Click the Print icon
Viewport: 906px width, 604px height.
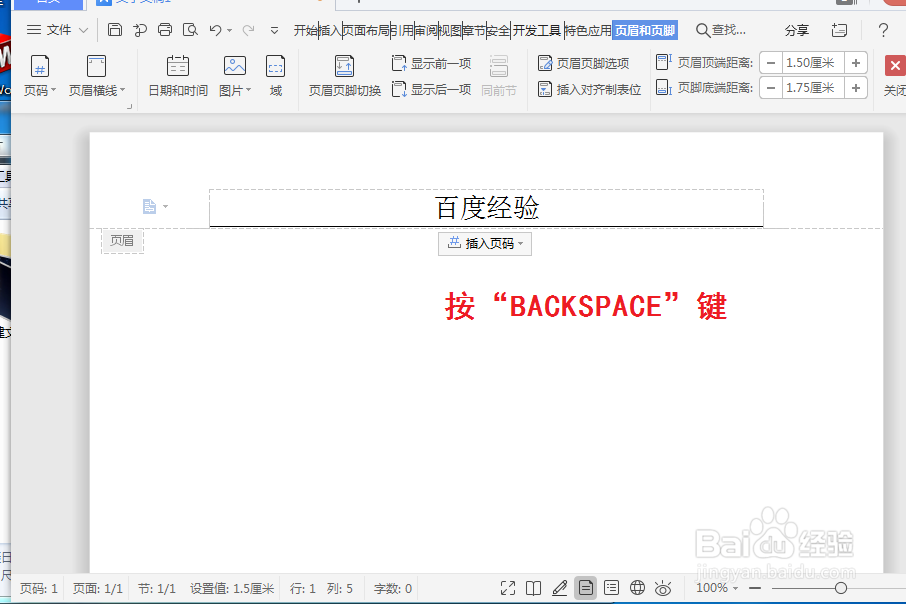(x=165, y=30)
